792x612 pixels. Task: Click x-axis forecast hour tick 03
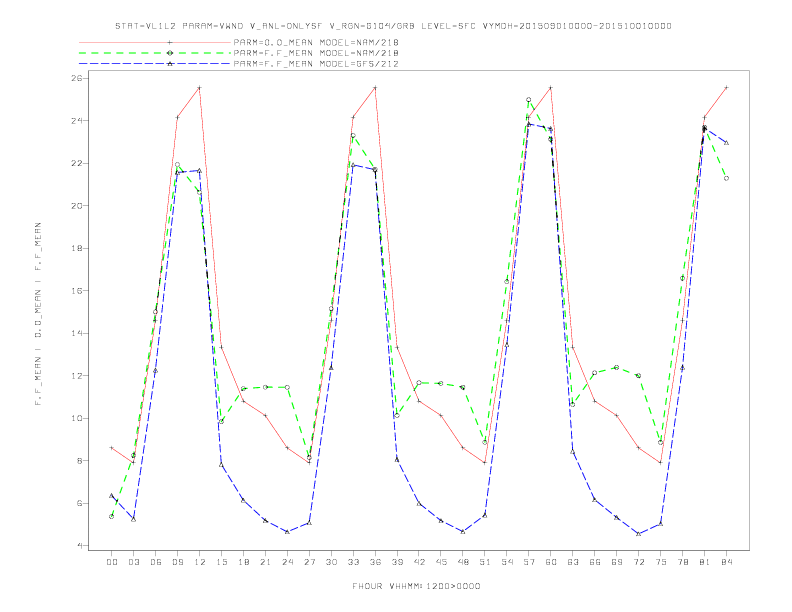tap(133, 562)
